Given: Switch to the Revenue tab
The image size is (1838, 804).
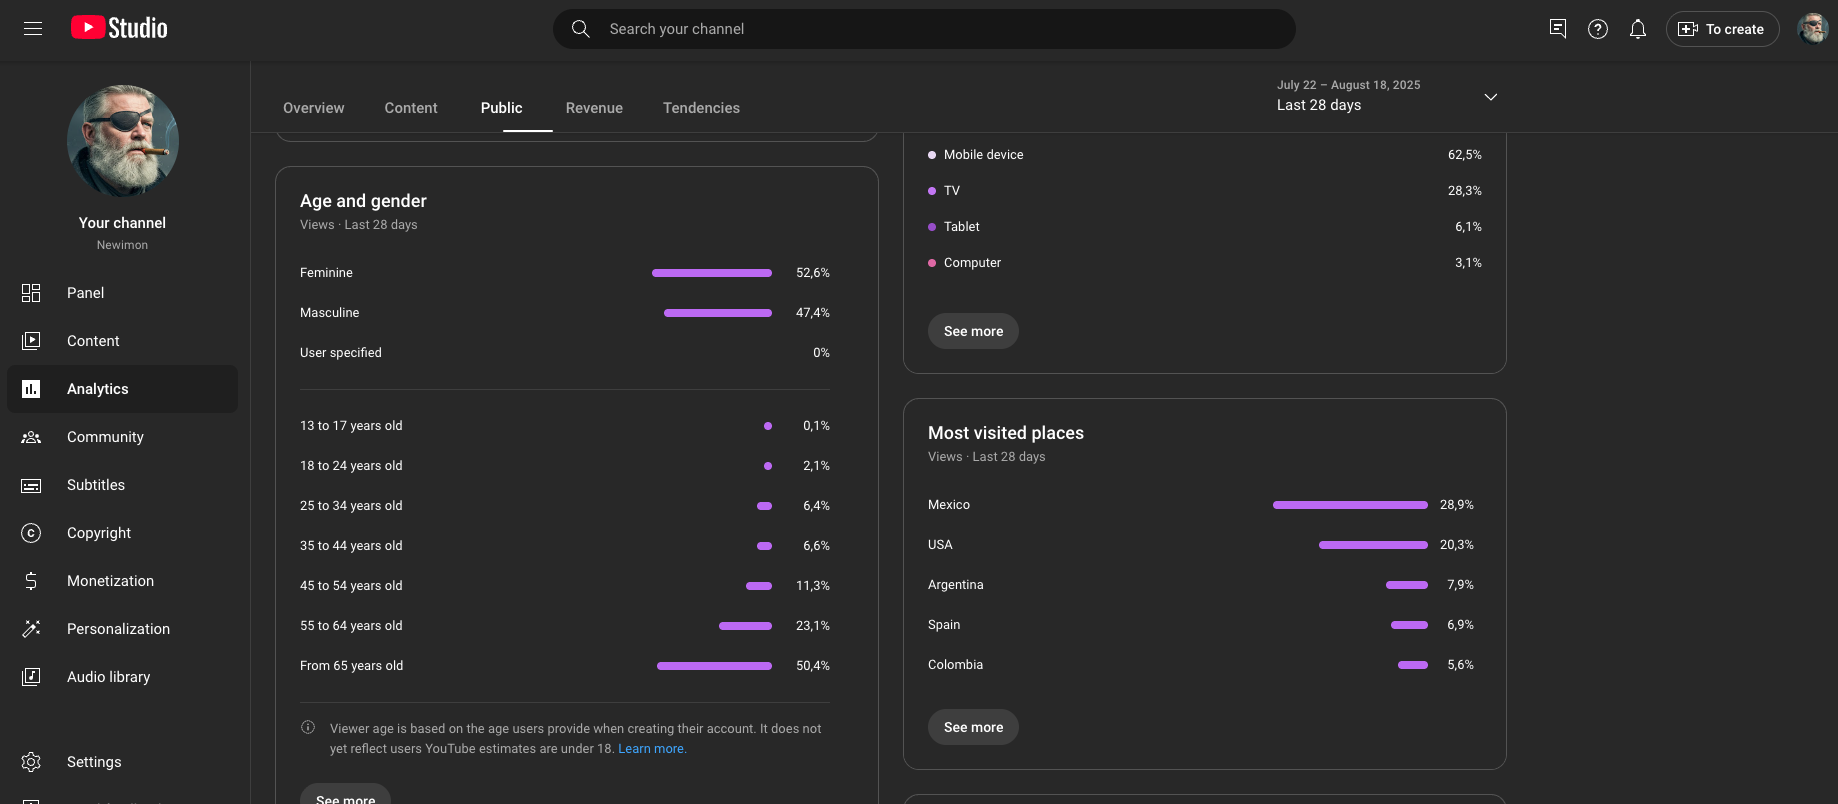Looking at the screenshot, I should click(594, 108).
